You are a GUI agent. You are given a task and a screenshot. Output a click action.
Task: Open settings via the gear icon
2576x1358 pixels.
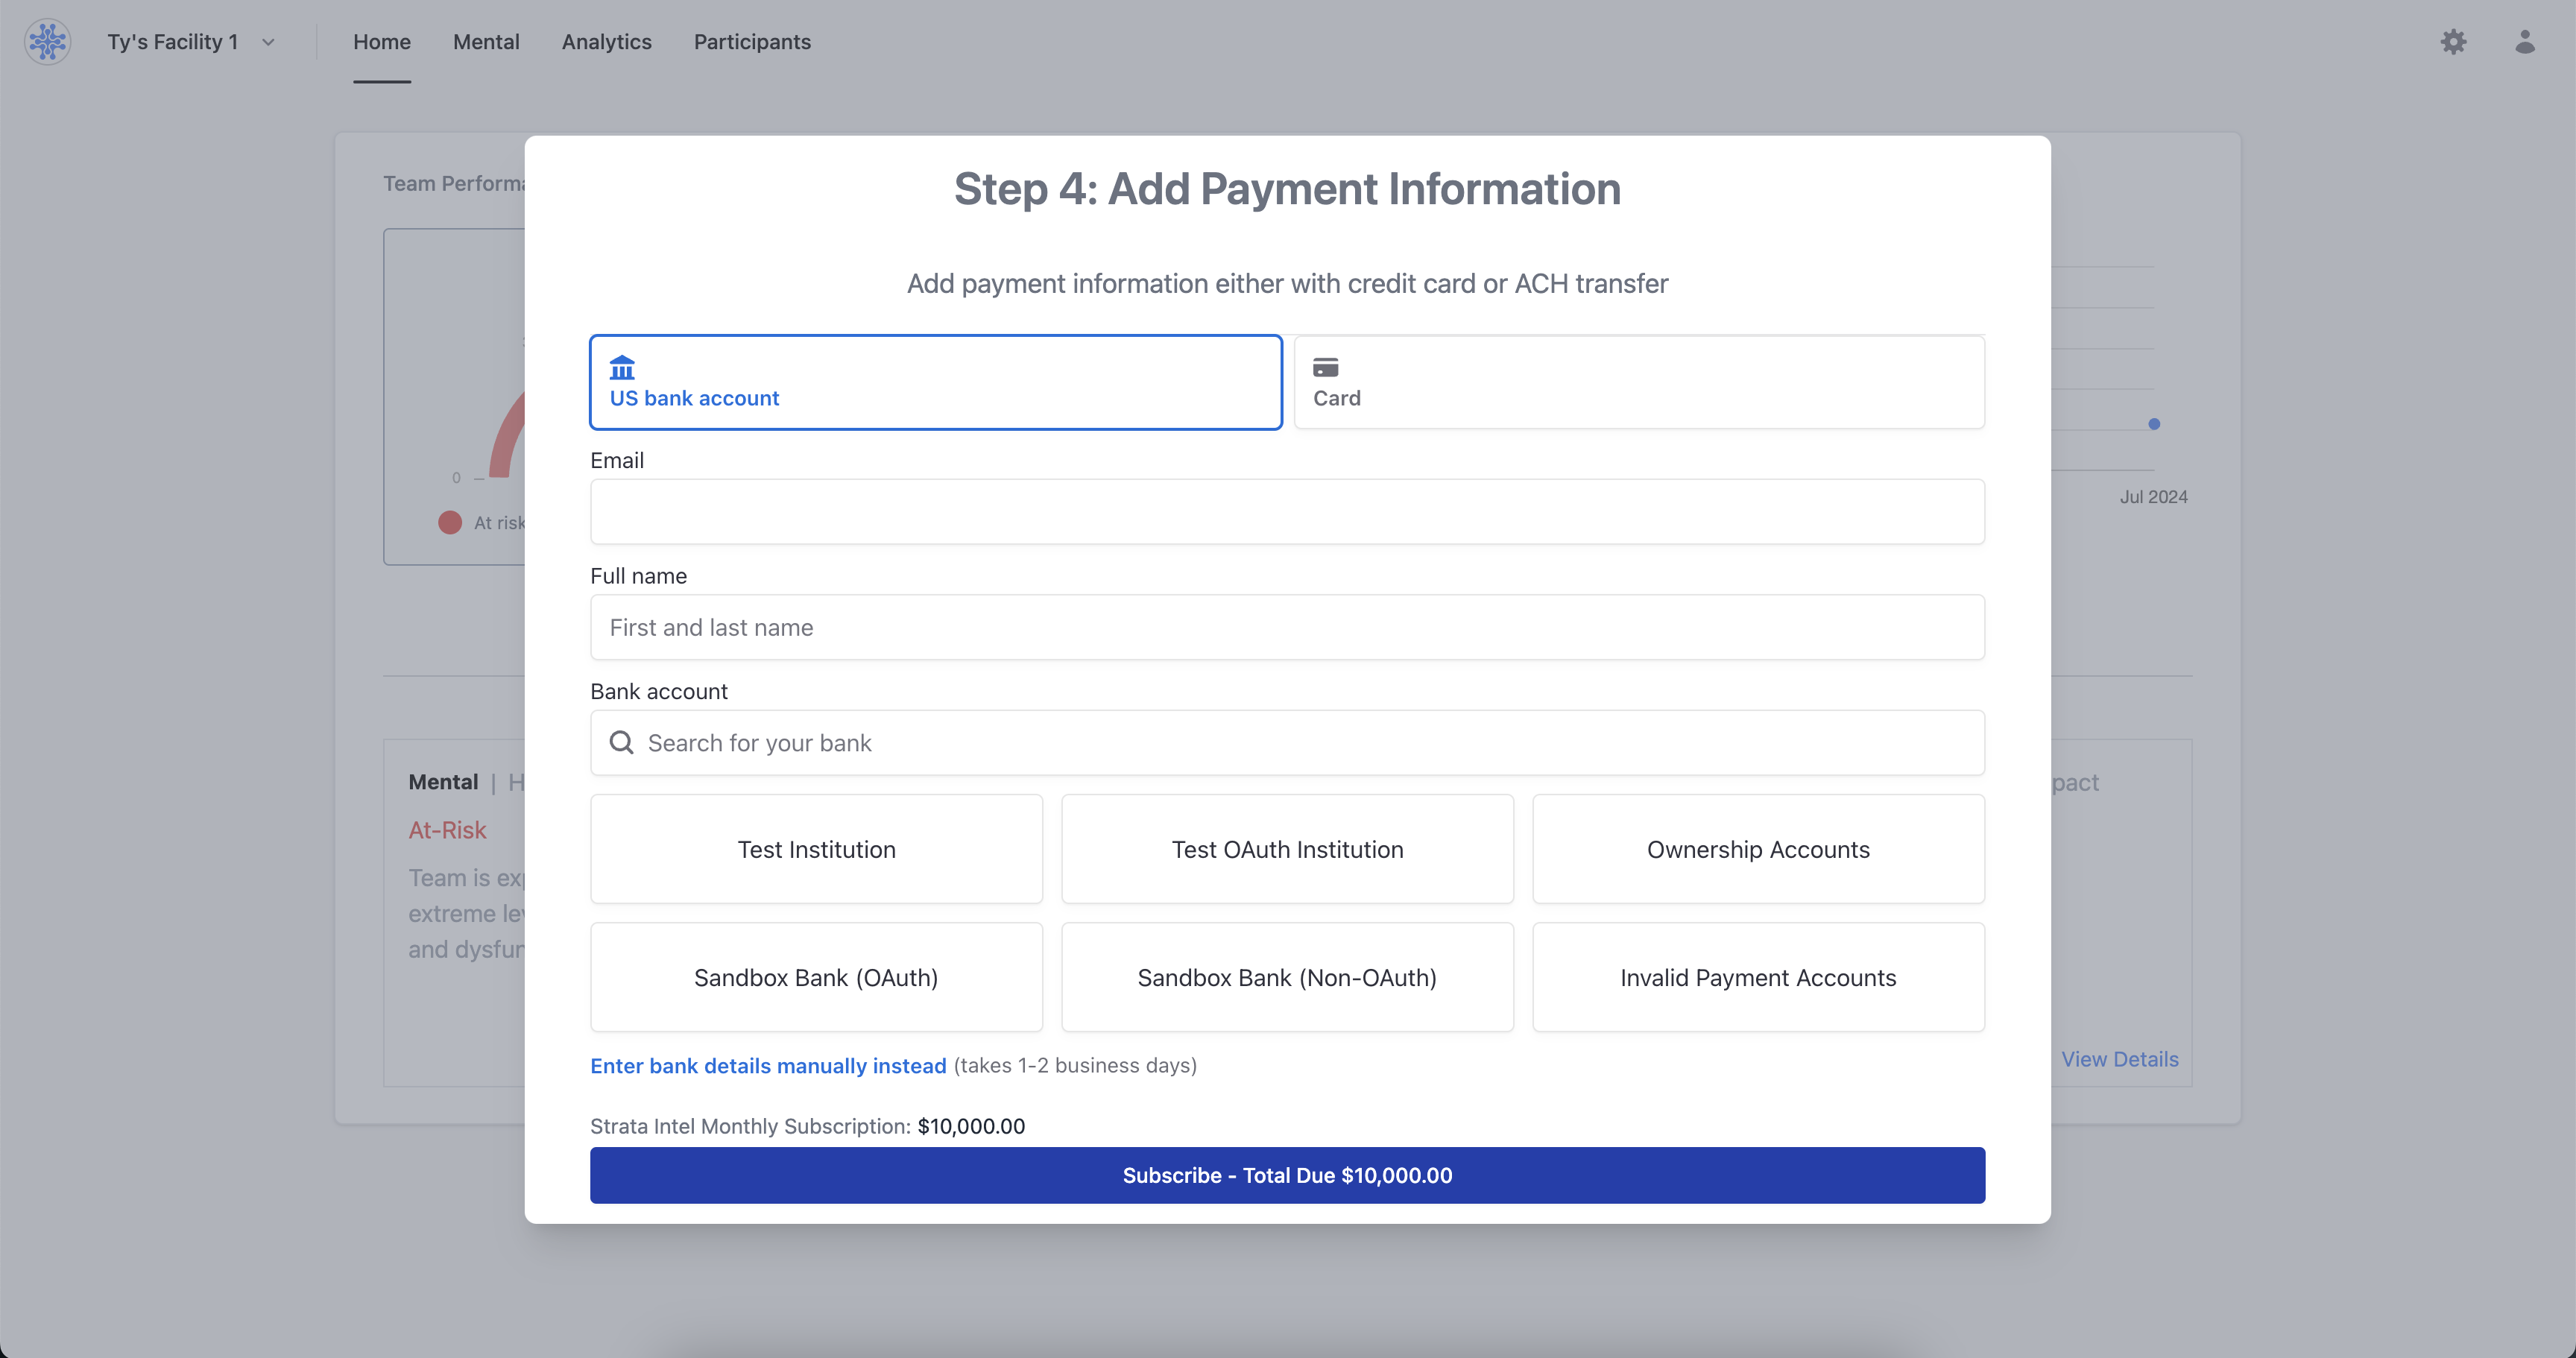[x=2453, y=42]
